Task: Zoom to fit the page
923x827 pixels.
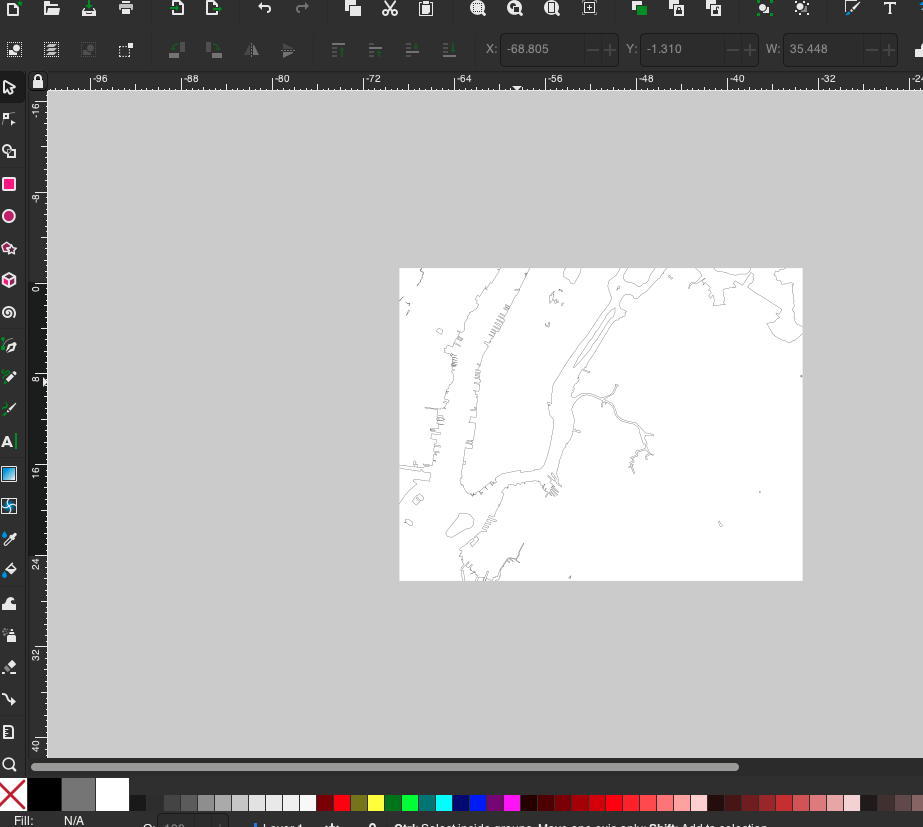Action: [552, 8]
